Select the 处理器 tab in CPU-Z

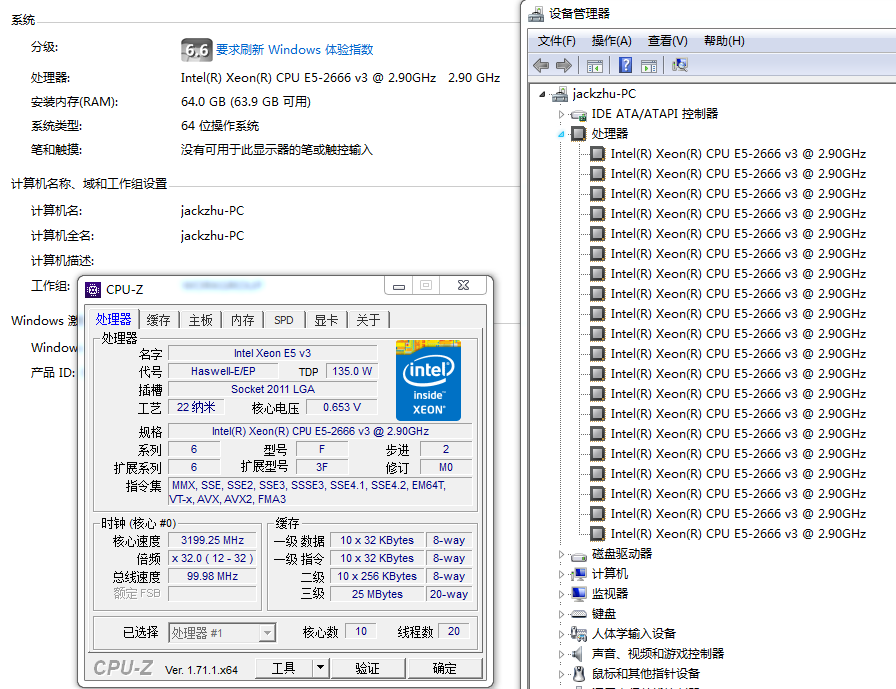[x=113, y=319]
